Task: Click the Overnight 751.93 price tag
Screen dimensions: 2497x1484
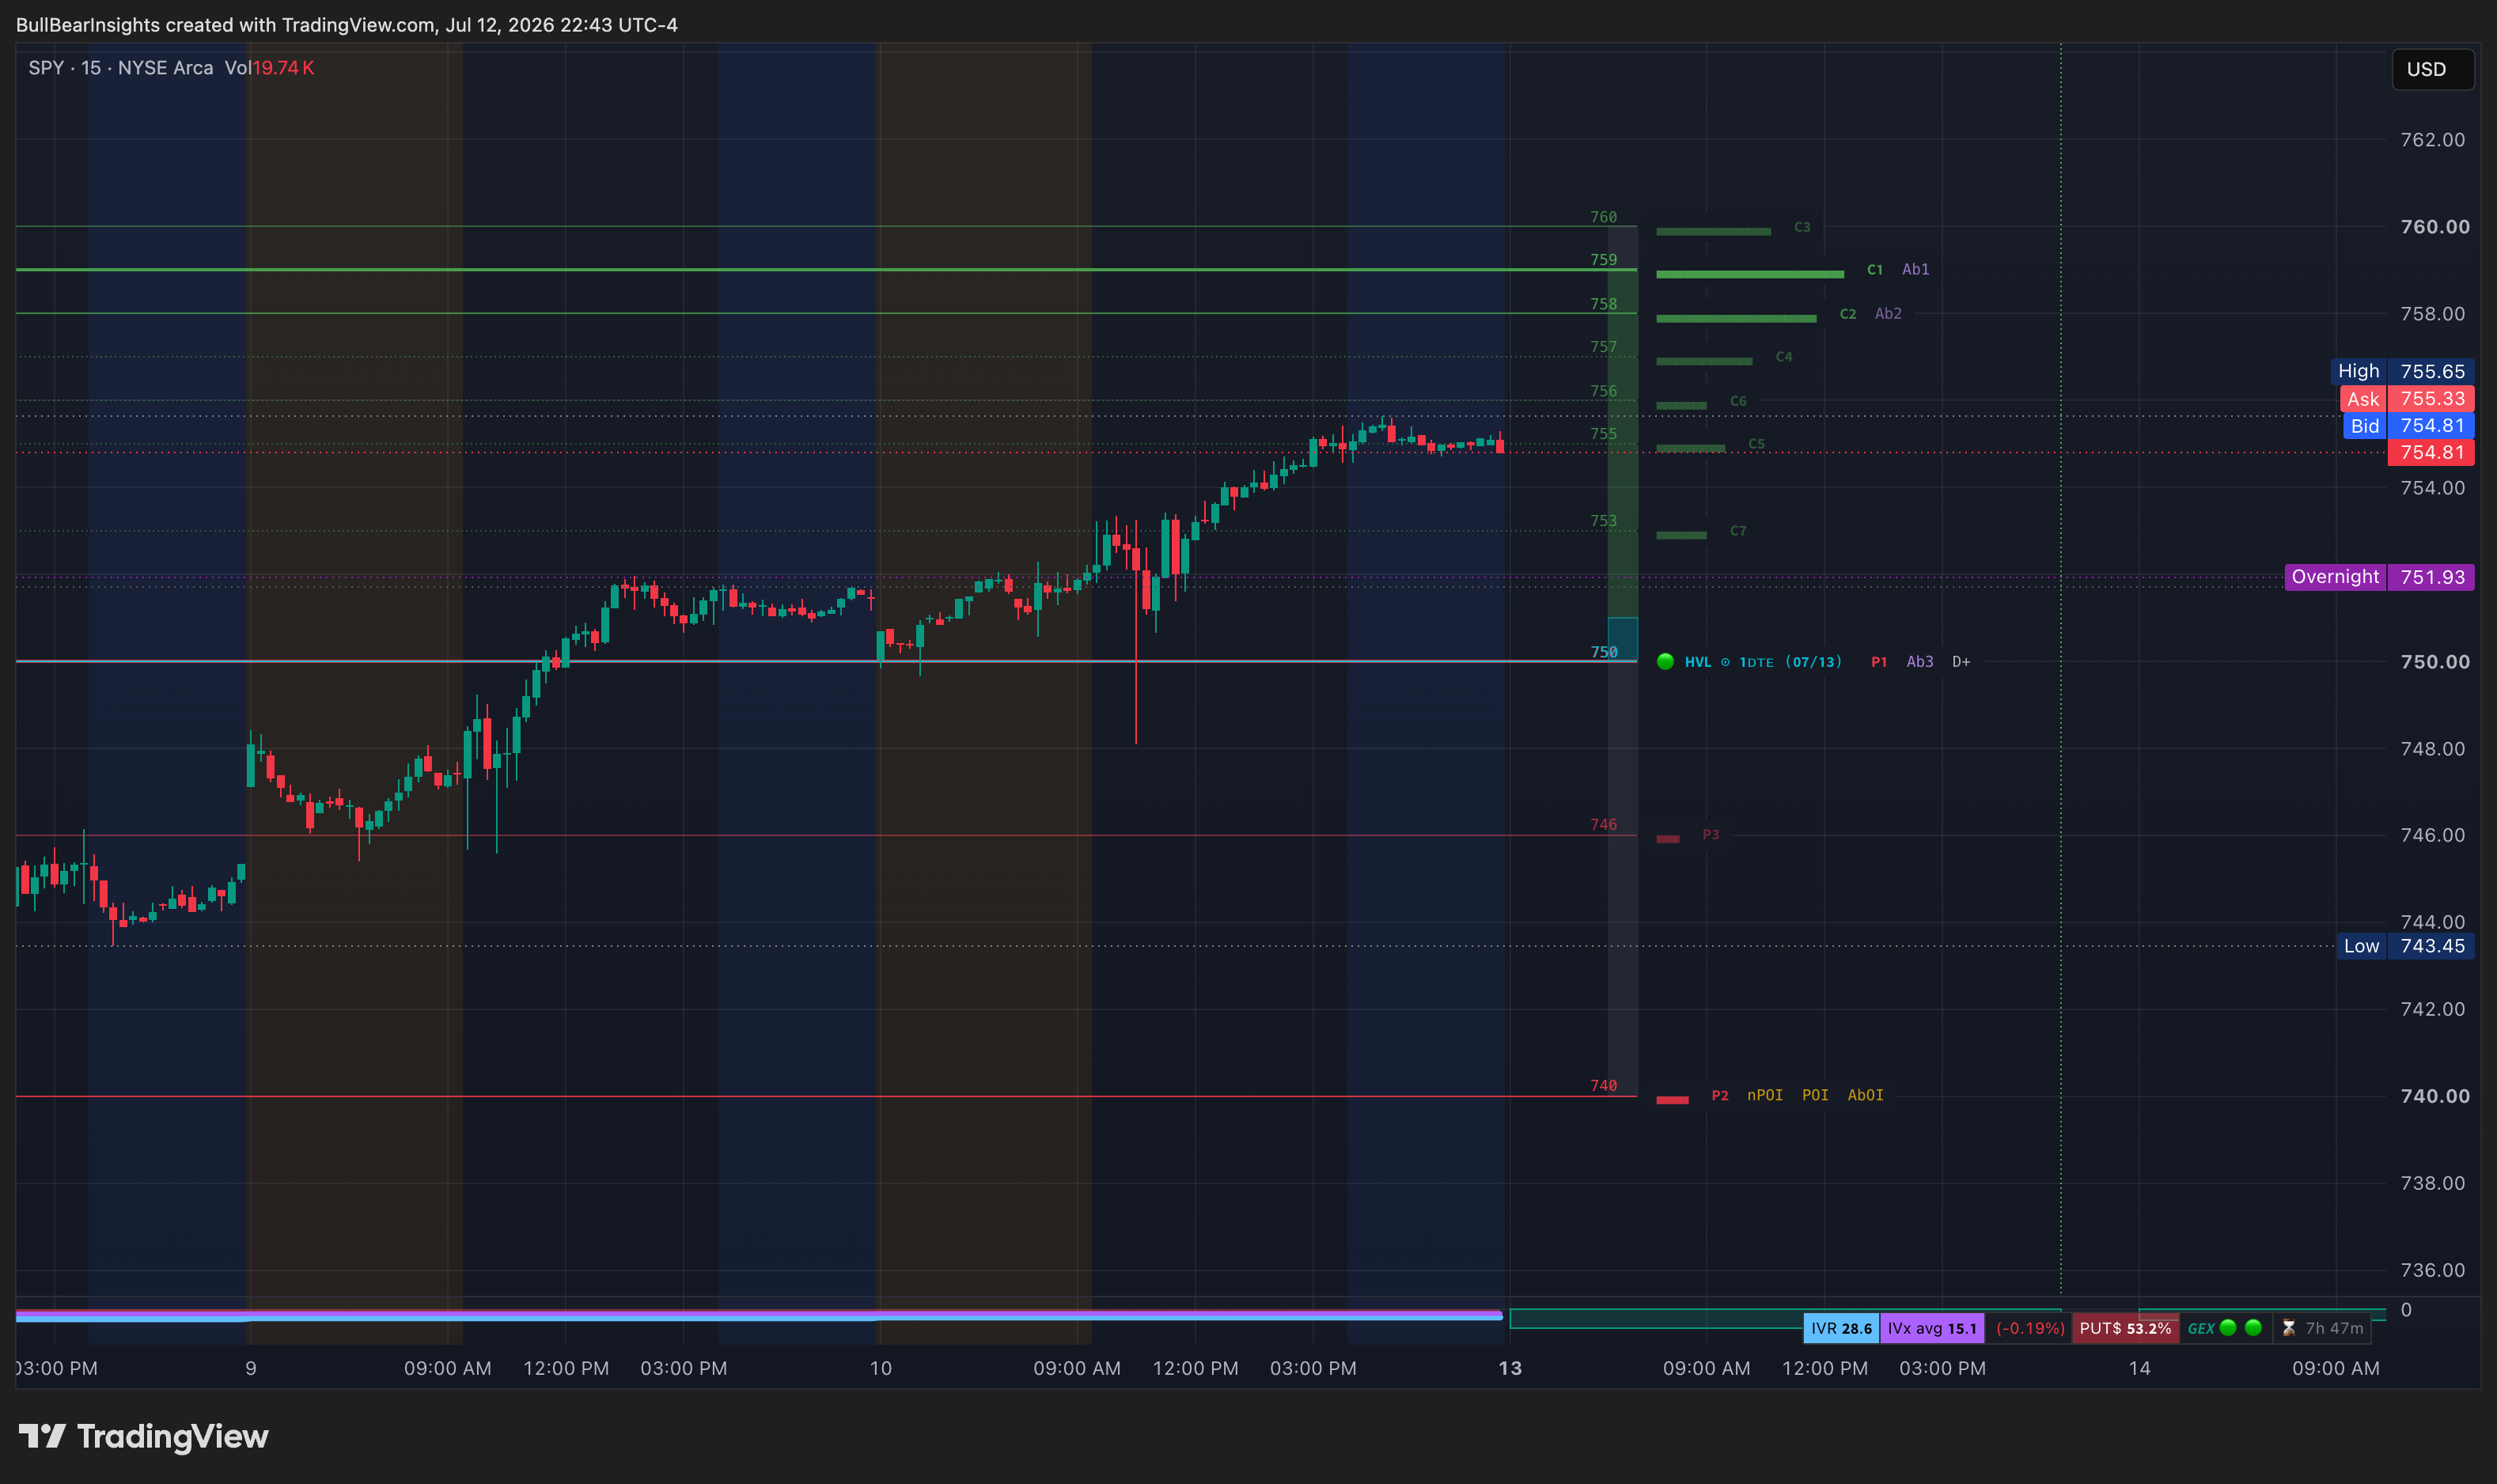Action: 2379,577
